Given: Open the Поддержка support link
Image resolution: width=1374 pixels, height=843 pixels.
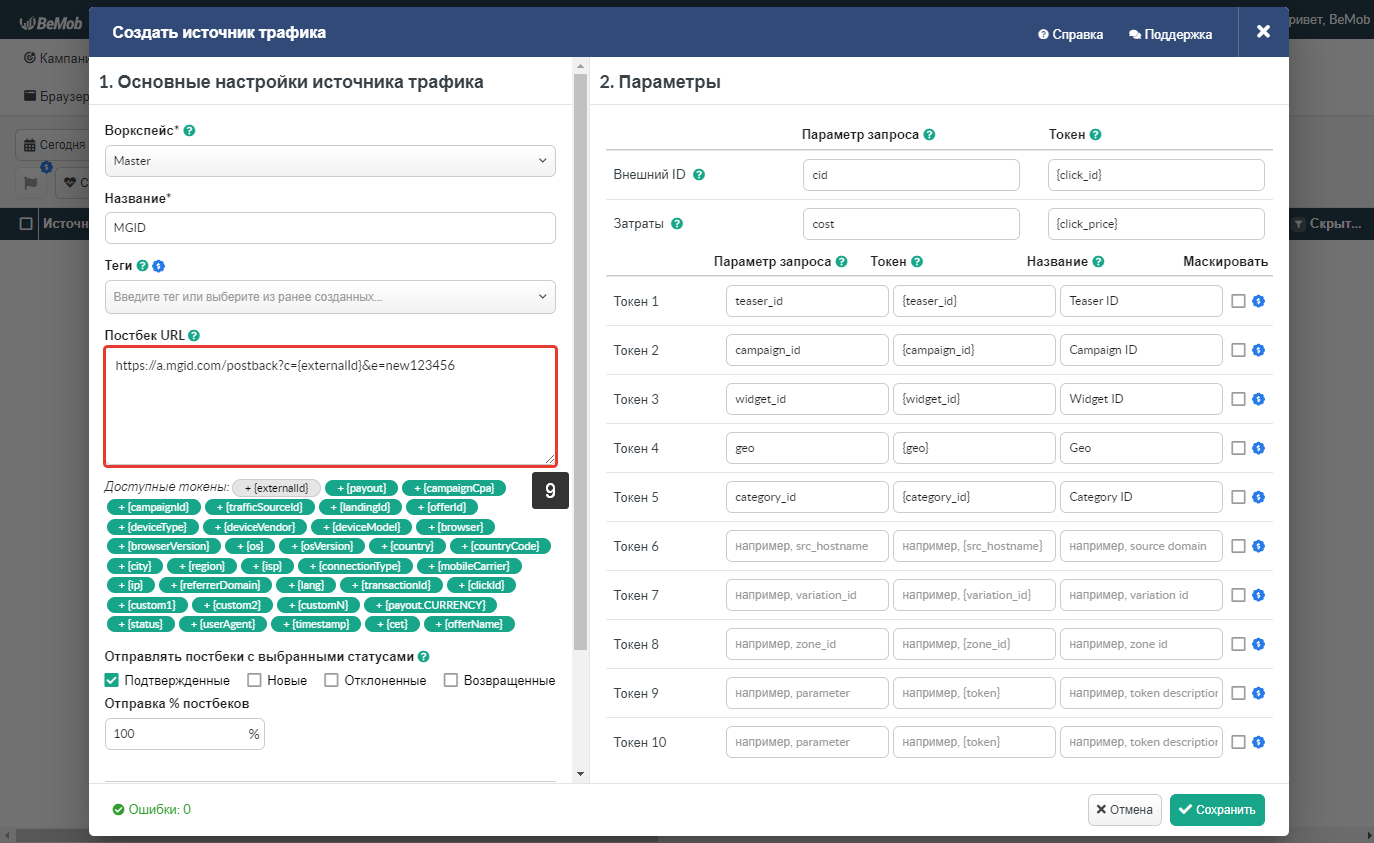Looking at the screenshot, I should 1170,34.
